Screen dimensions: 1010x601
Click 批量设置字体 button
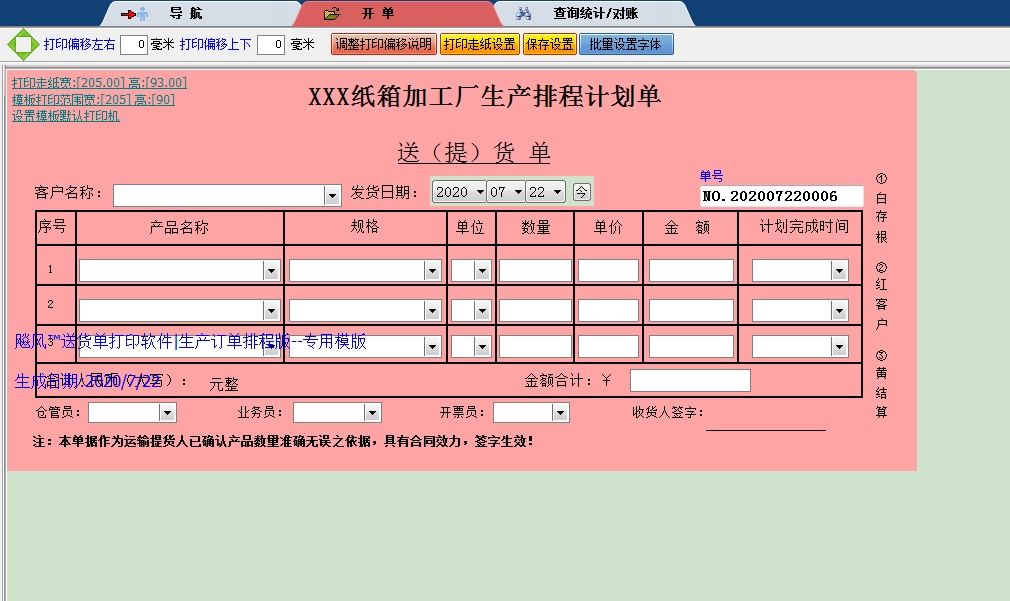pyautogui.click(x=626, y=45)
